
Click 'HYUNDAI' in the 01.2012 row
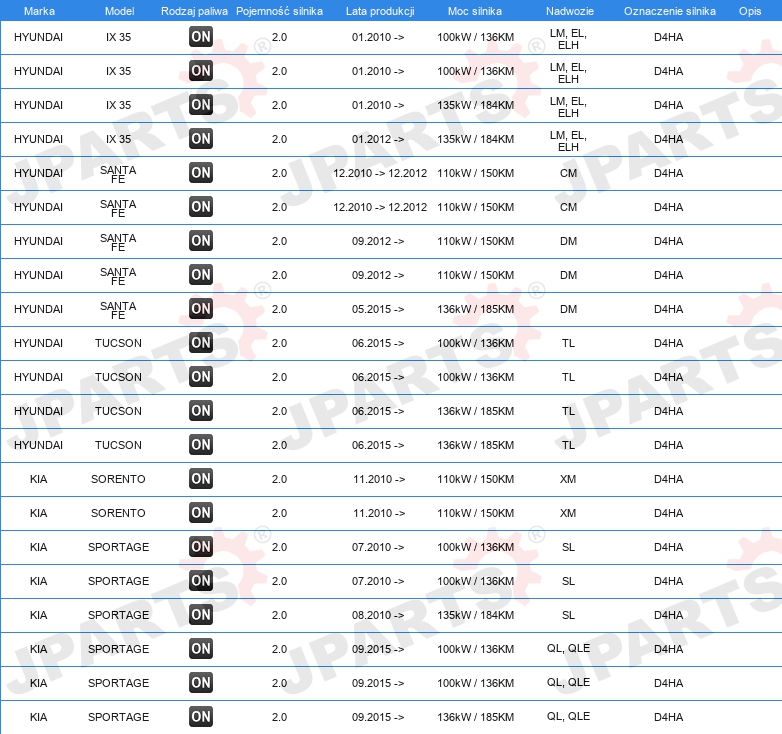coord(38,139)
